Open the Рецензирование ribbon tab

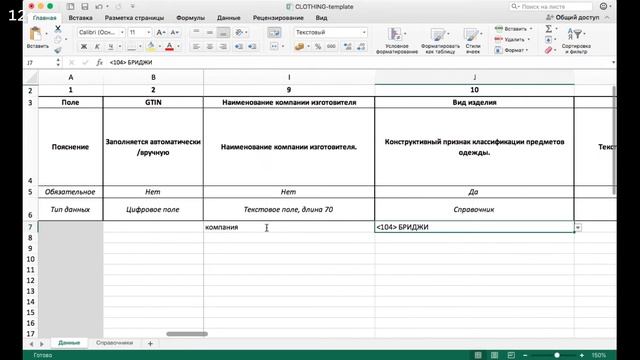pos(278,18)
